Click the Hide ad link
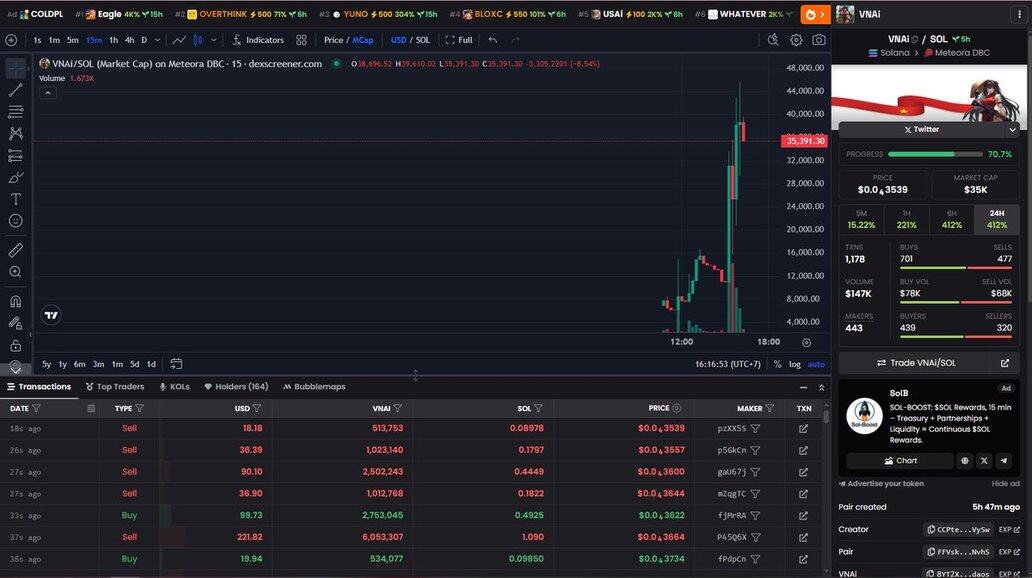1032x578 pixels. (1005, 483)
